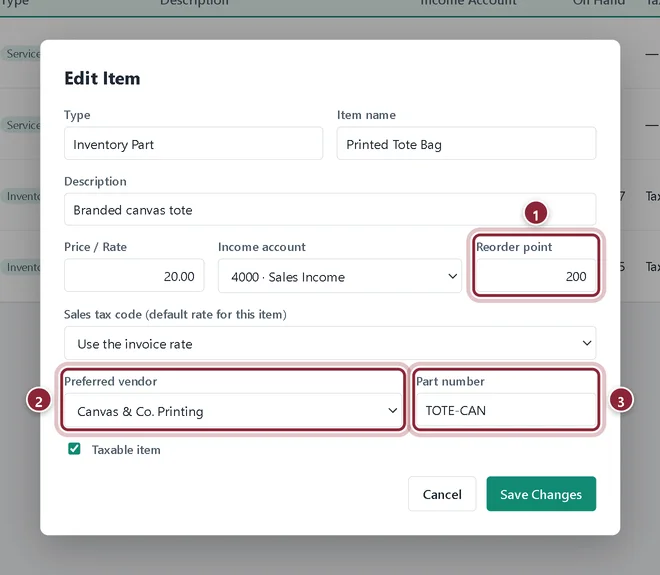Click the Income account label
This screenshot has width=660, height=575.
[262, 247]
